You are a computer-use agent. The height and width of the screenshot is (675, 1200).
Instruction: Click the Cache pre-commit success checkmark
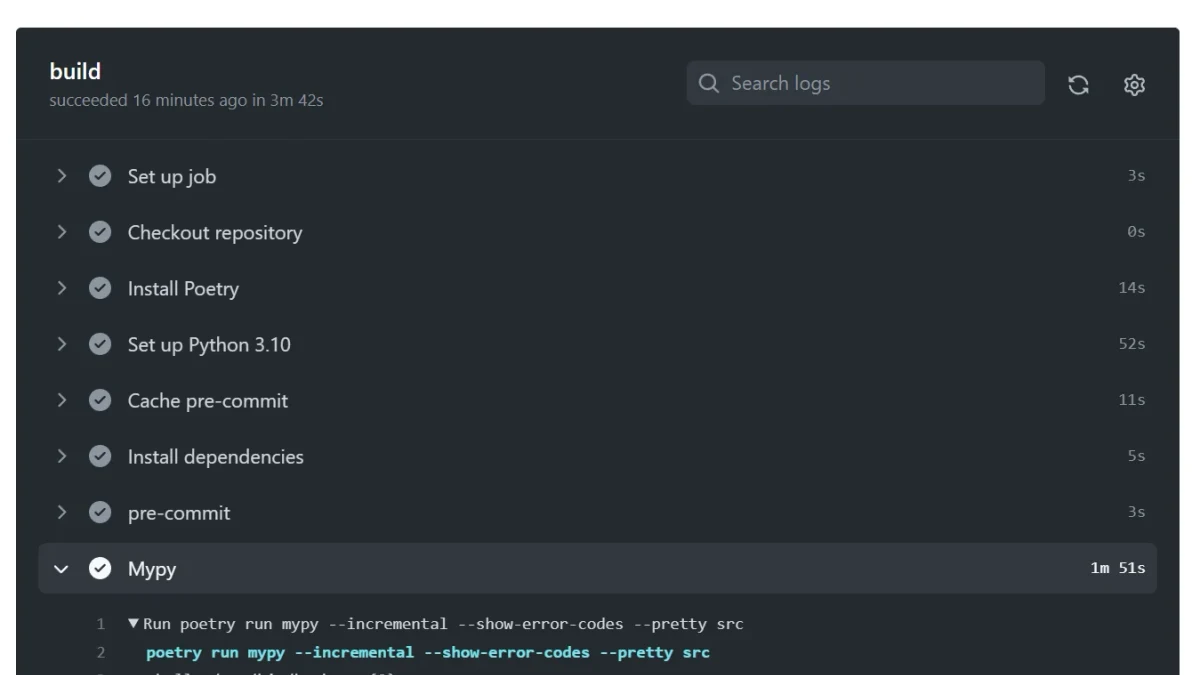(x=100, y=400)
